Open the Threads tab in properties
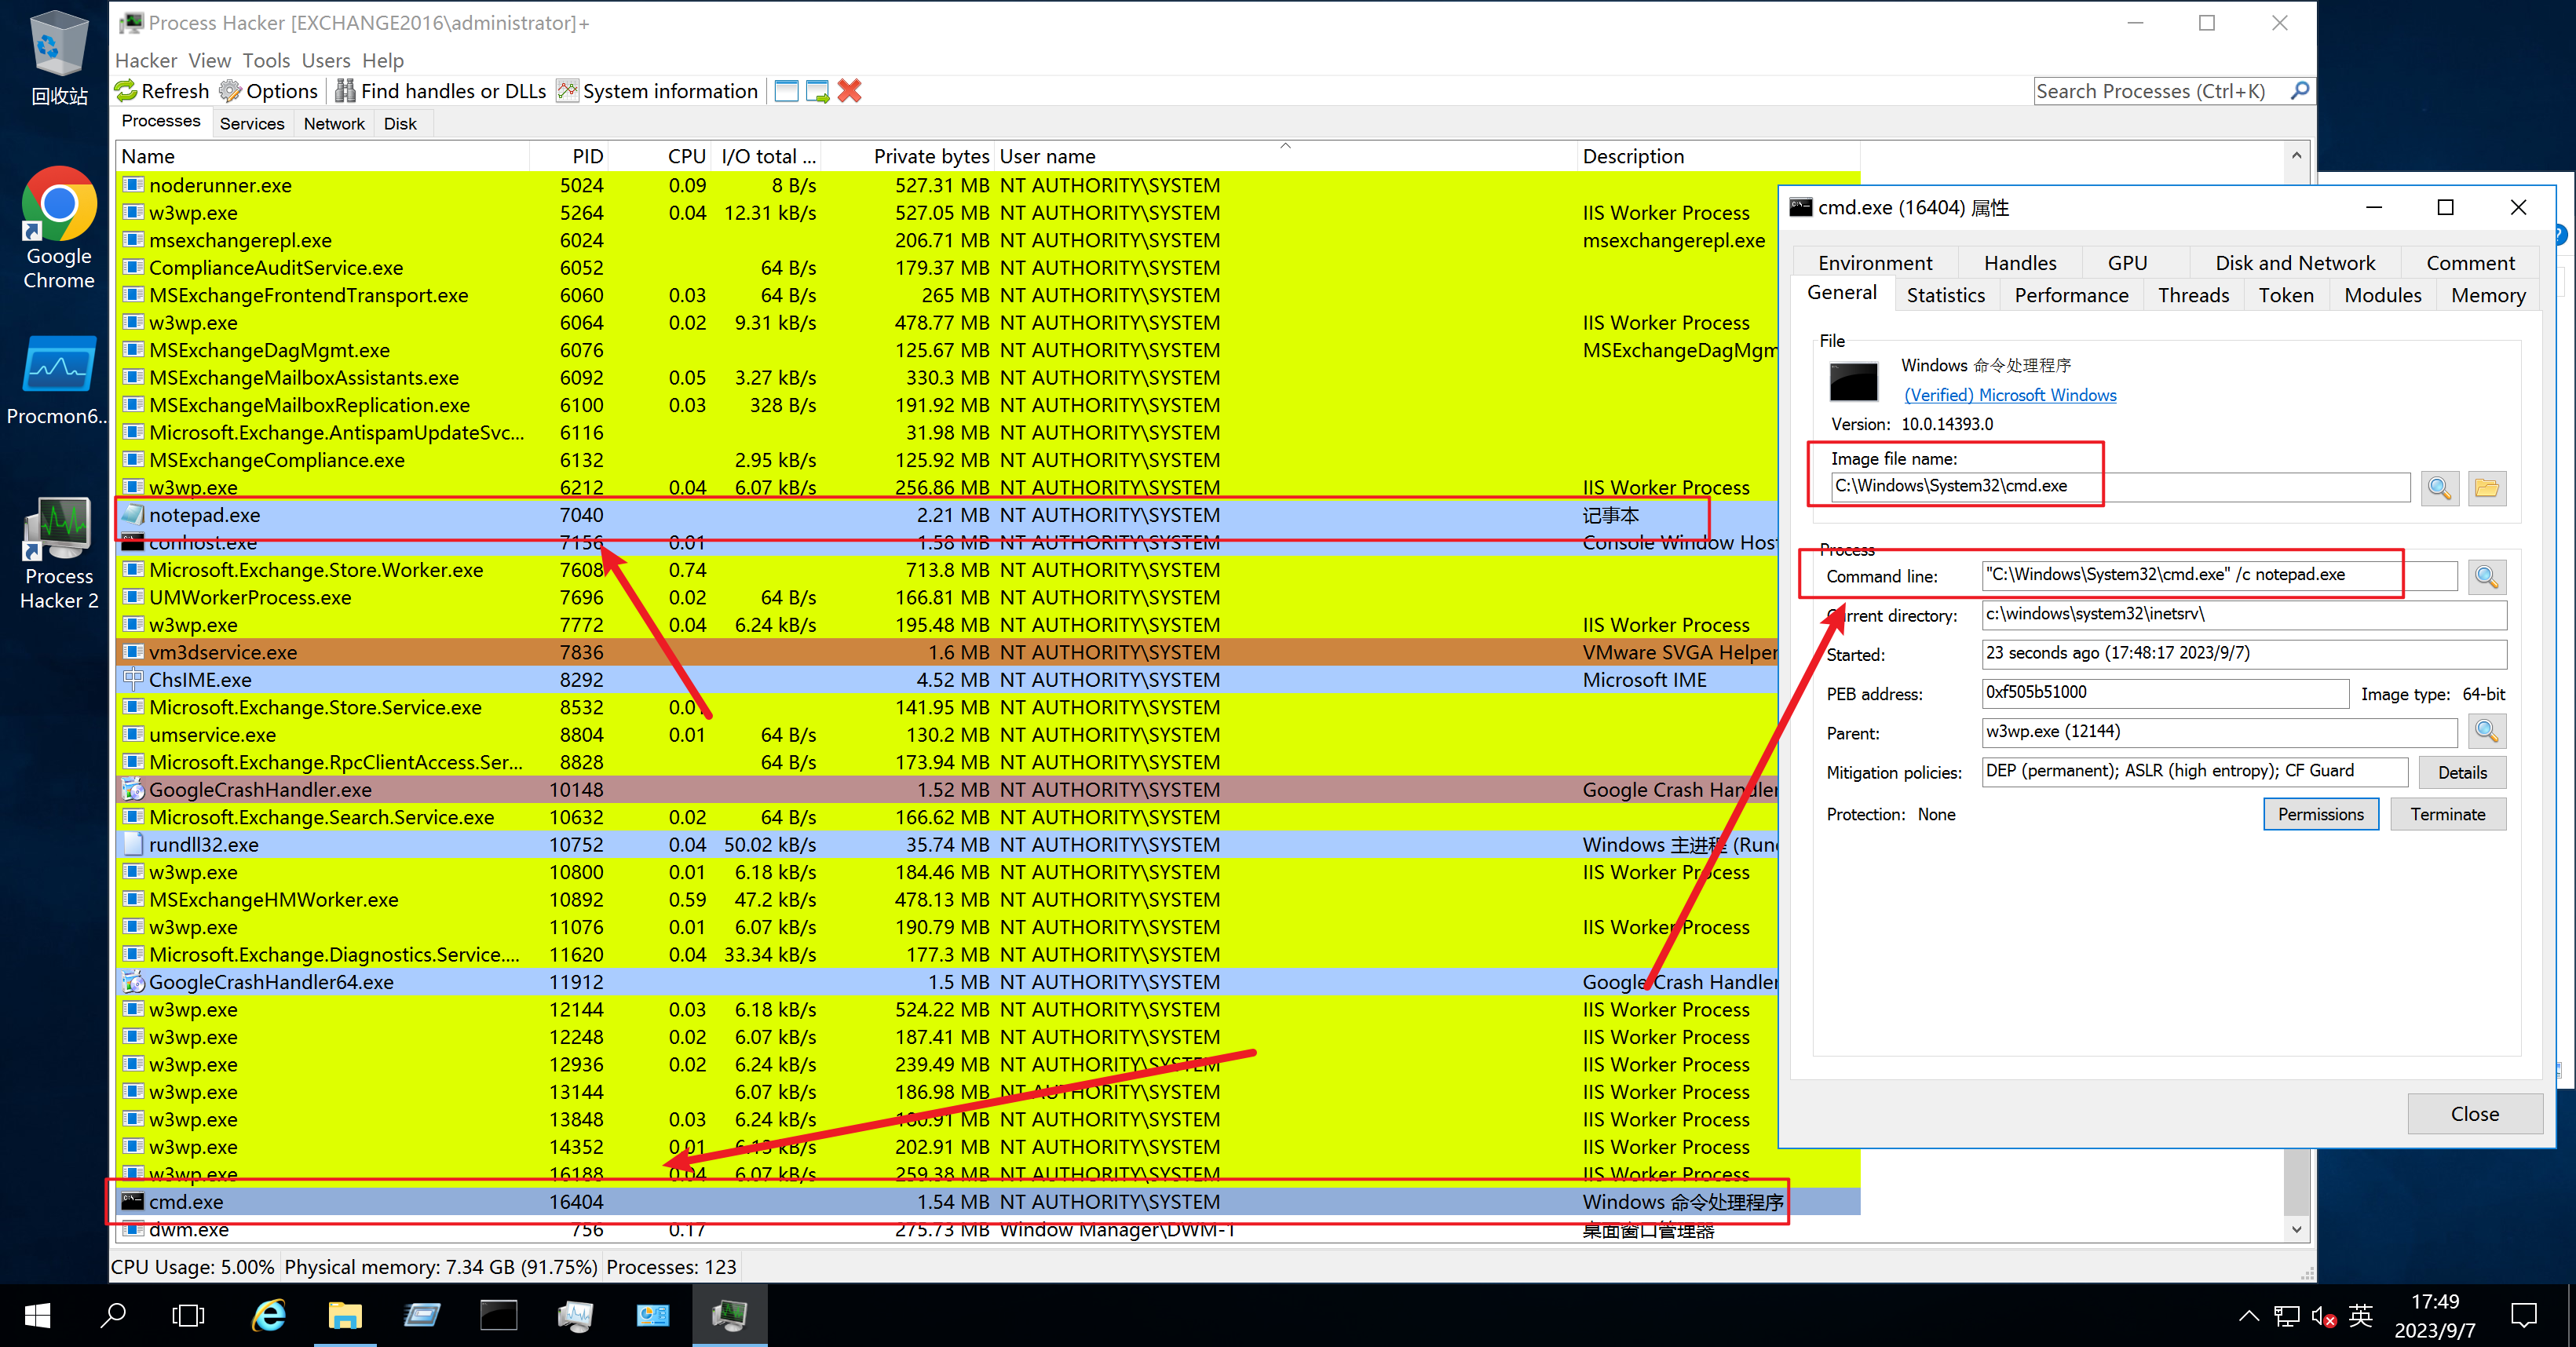 [x=2193, y=295]
